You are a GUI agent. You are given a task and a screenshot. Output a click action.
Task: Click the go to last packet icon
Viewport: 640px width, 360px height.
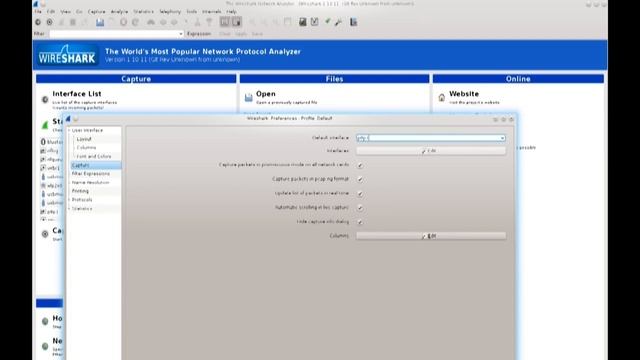[x=209, y=22]
